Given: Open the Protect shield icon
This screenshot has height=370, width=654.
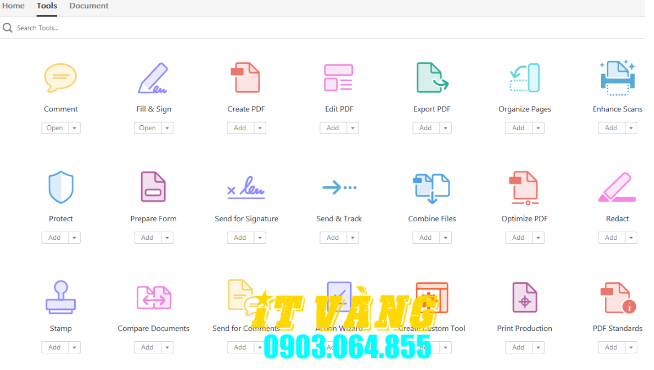Looking at the screenshot, I should (x=61, y=187).
